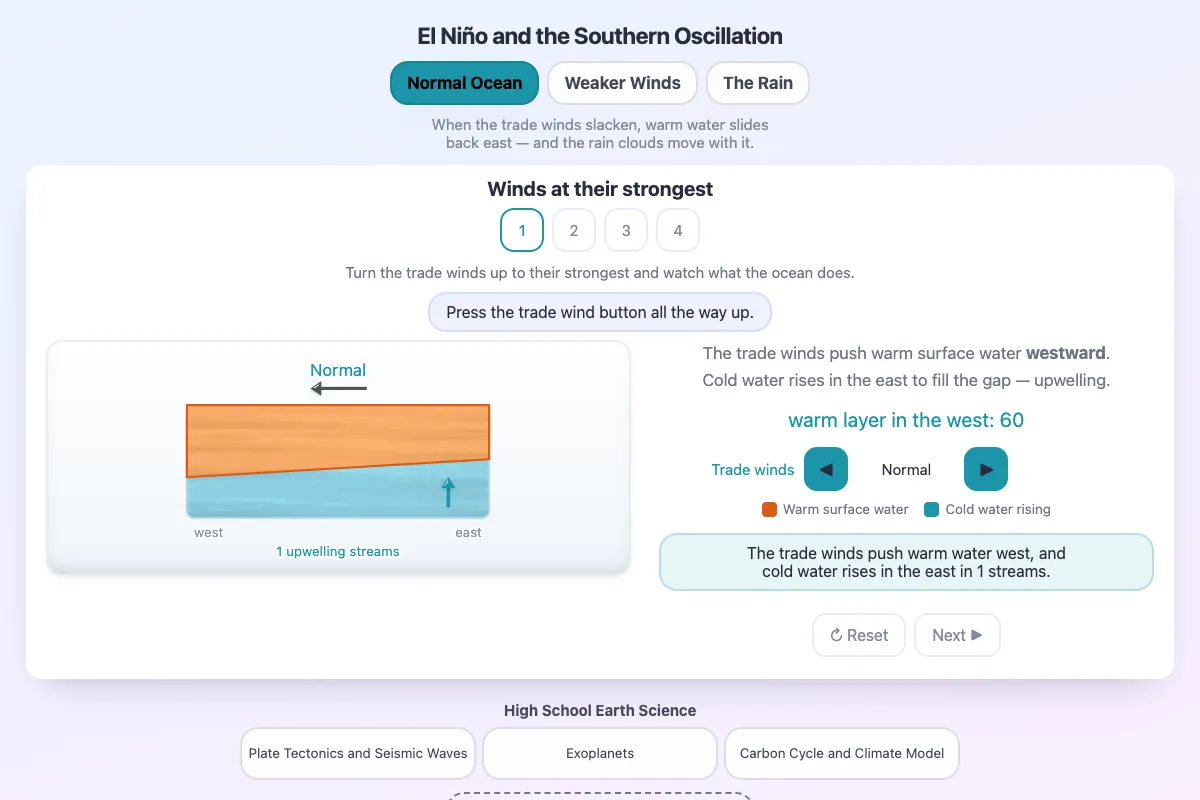Increase trade winds with right arrow button
The width and height of the screenshot is (1200, 800).
click(x=986, y=469)
